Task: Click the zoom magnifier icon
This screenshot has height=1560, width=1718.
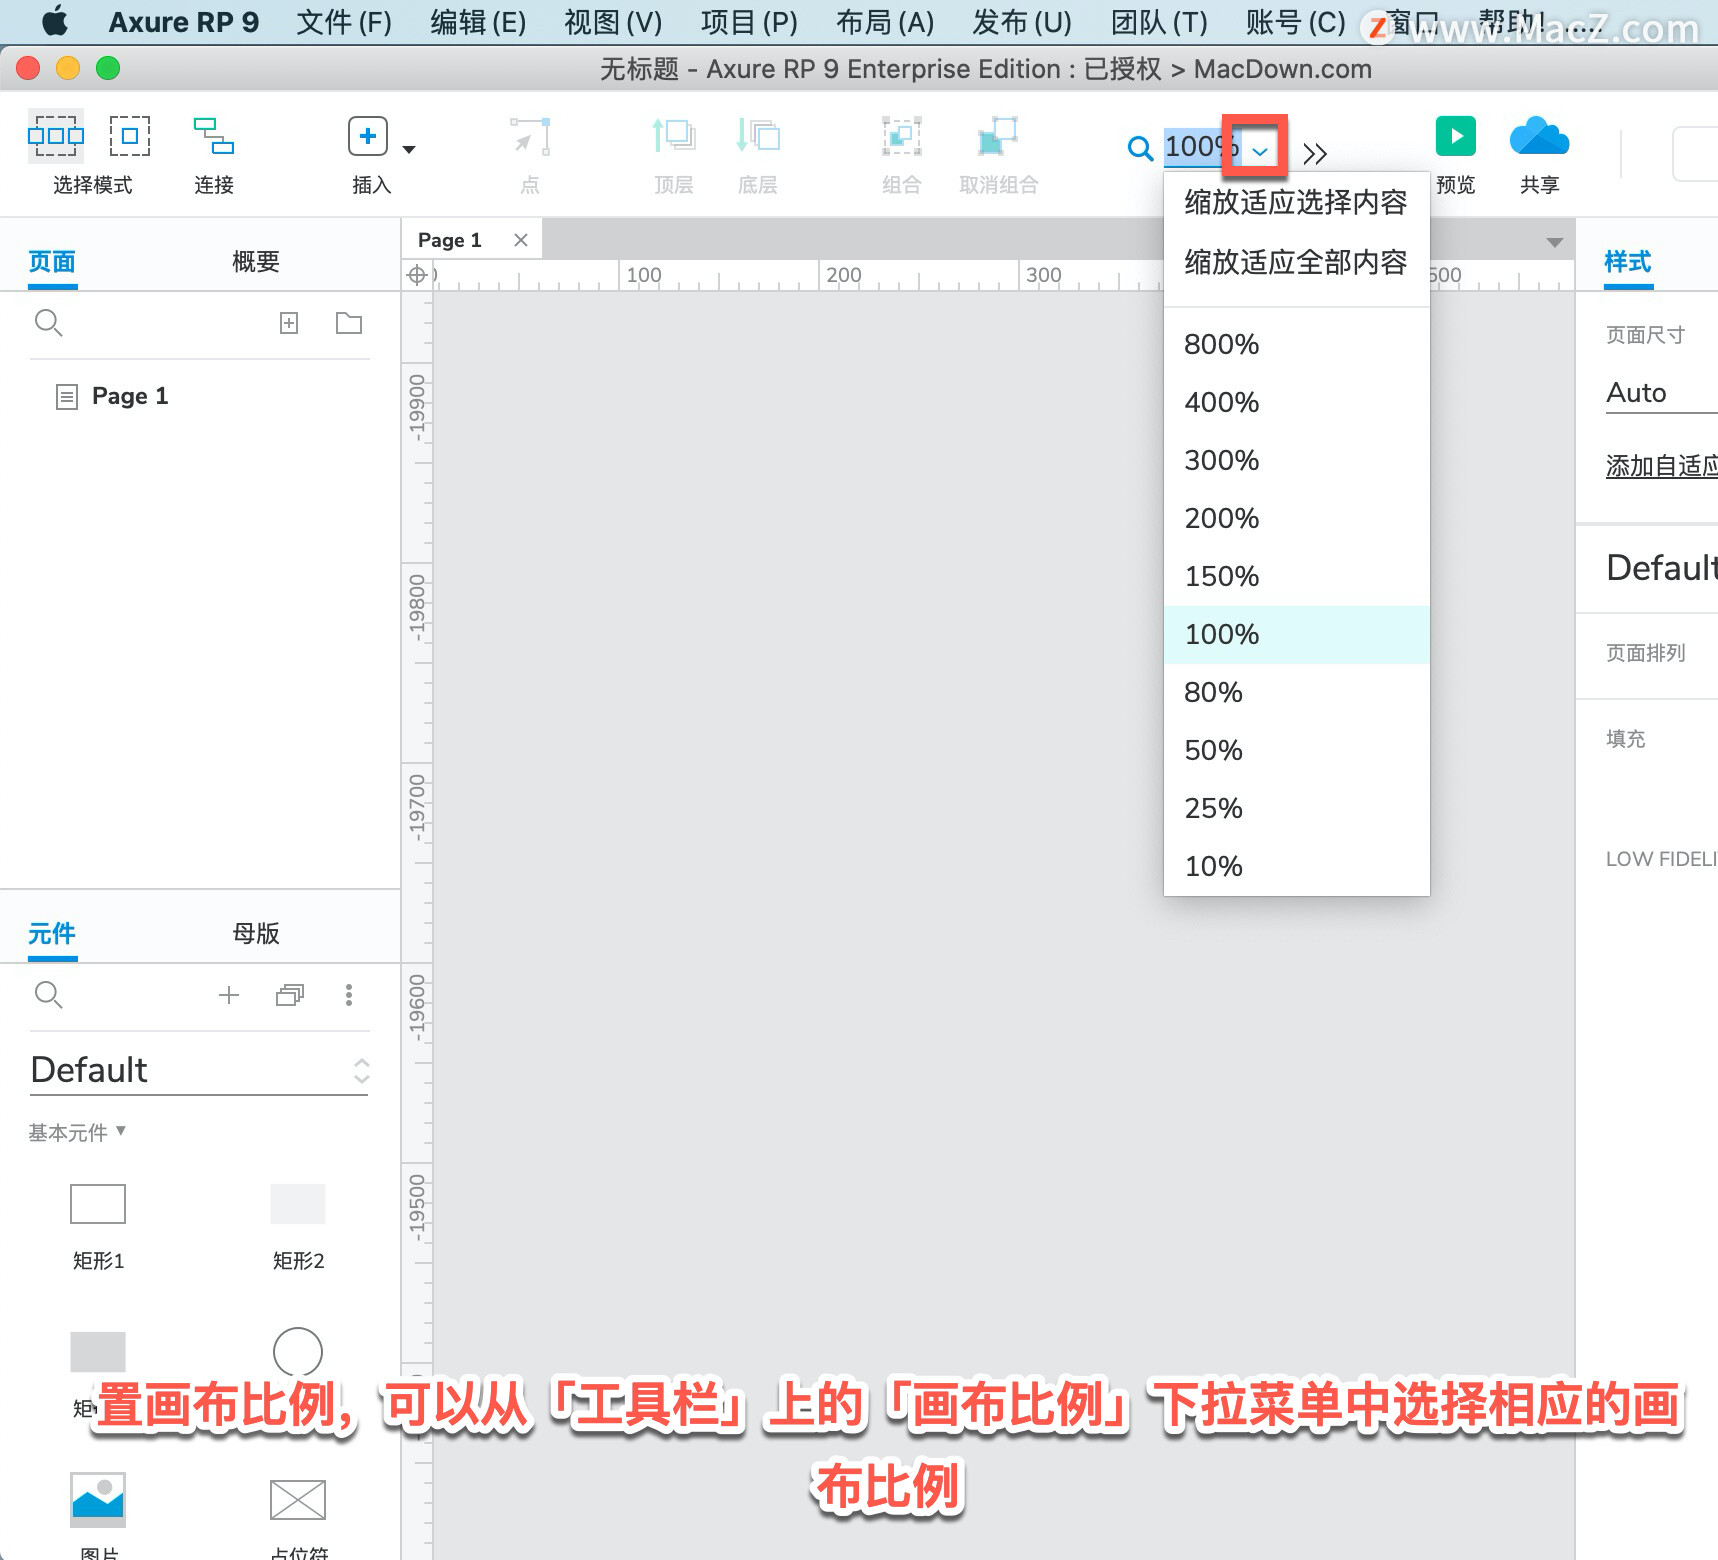Action: (1140, 148)
